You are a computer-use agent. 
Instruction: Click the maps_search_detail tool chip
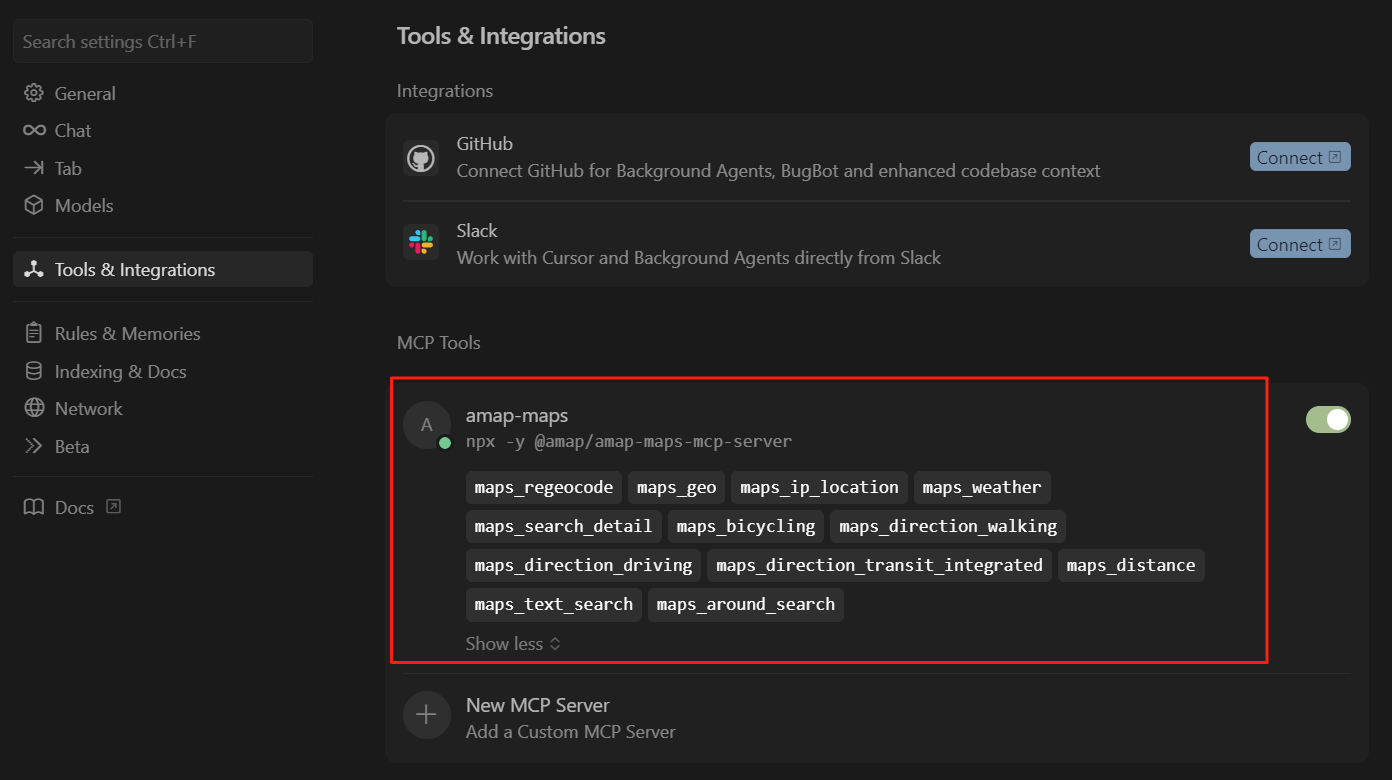tap(564, 526)
